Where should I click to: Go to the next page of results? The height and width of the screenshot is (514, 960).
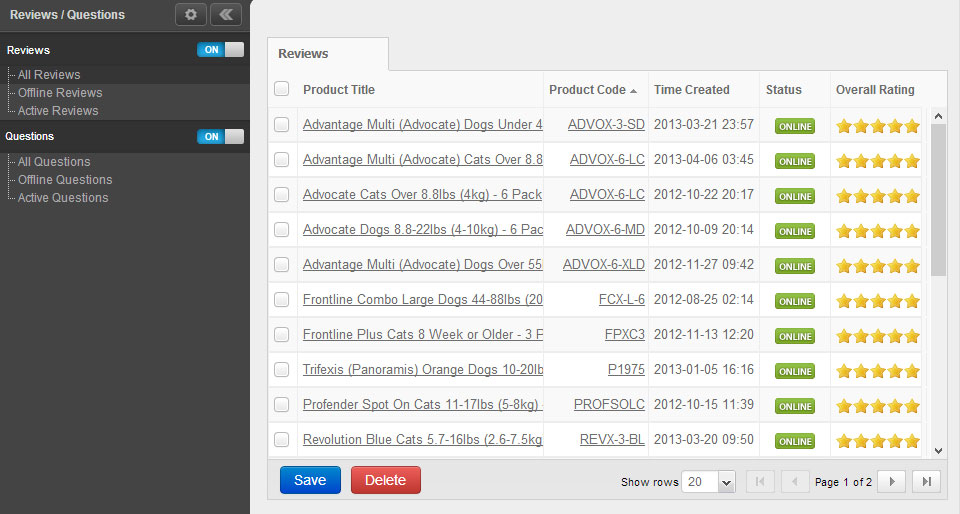(x=891, y=482)
